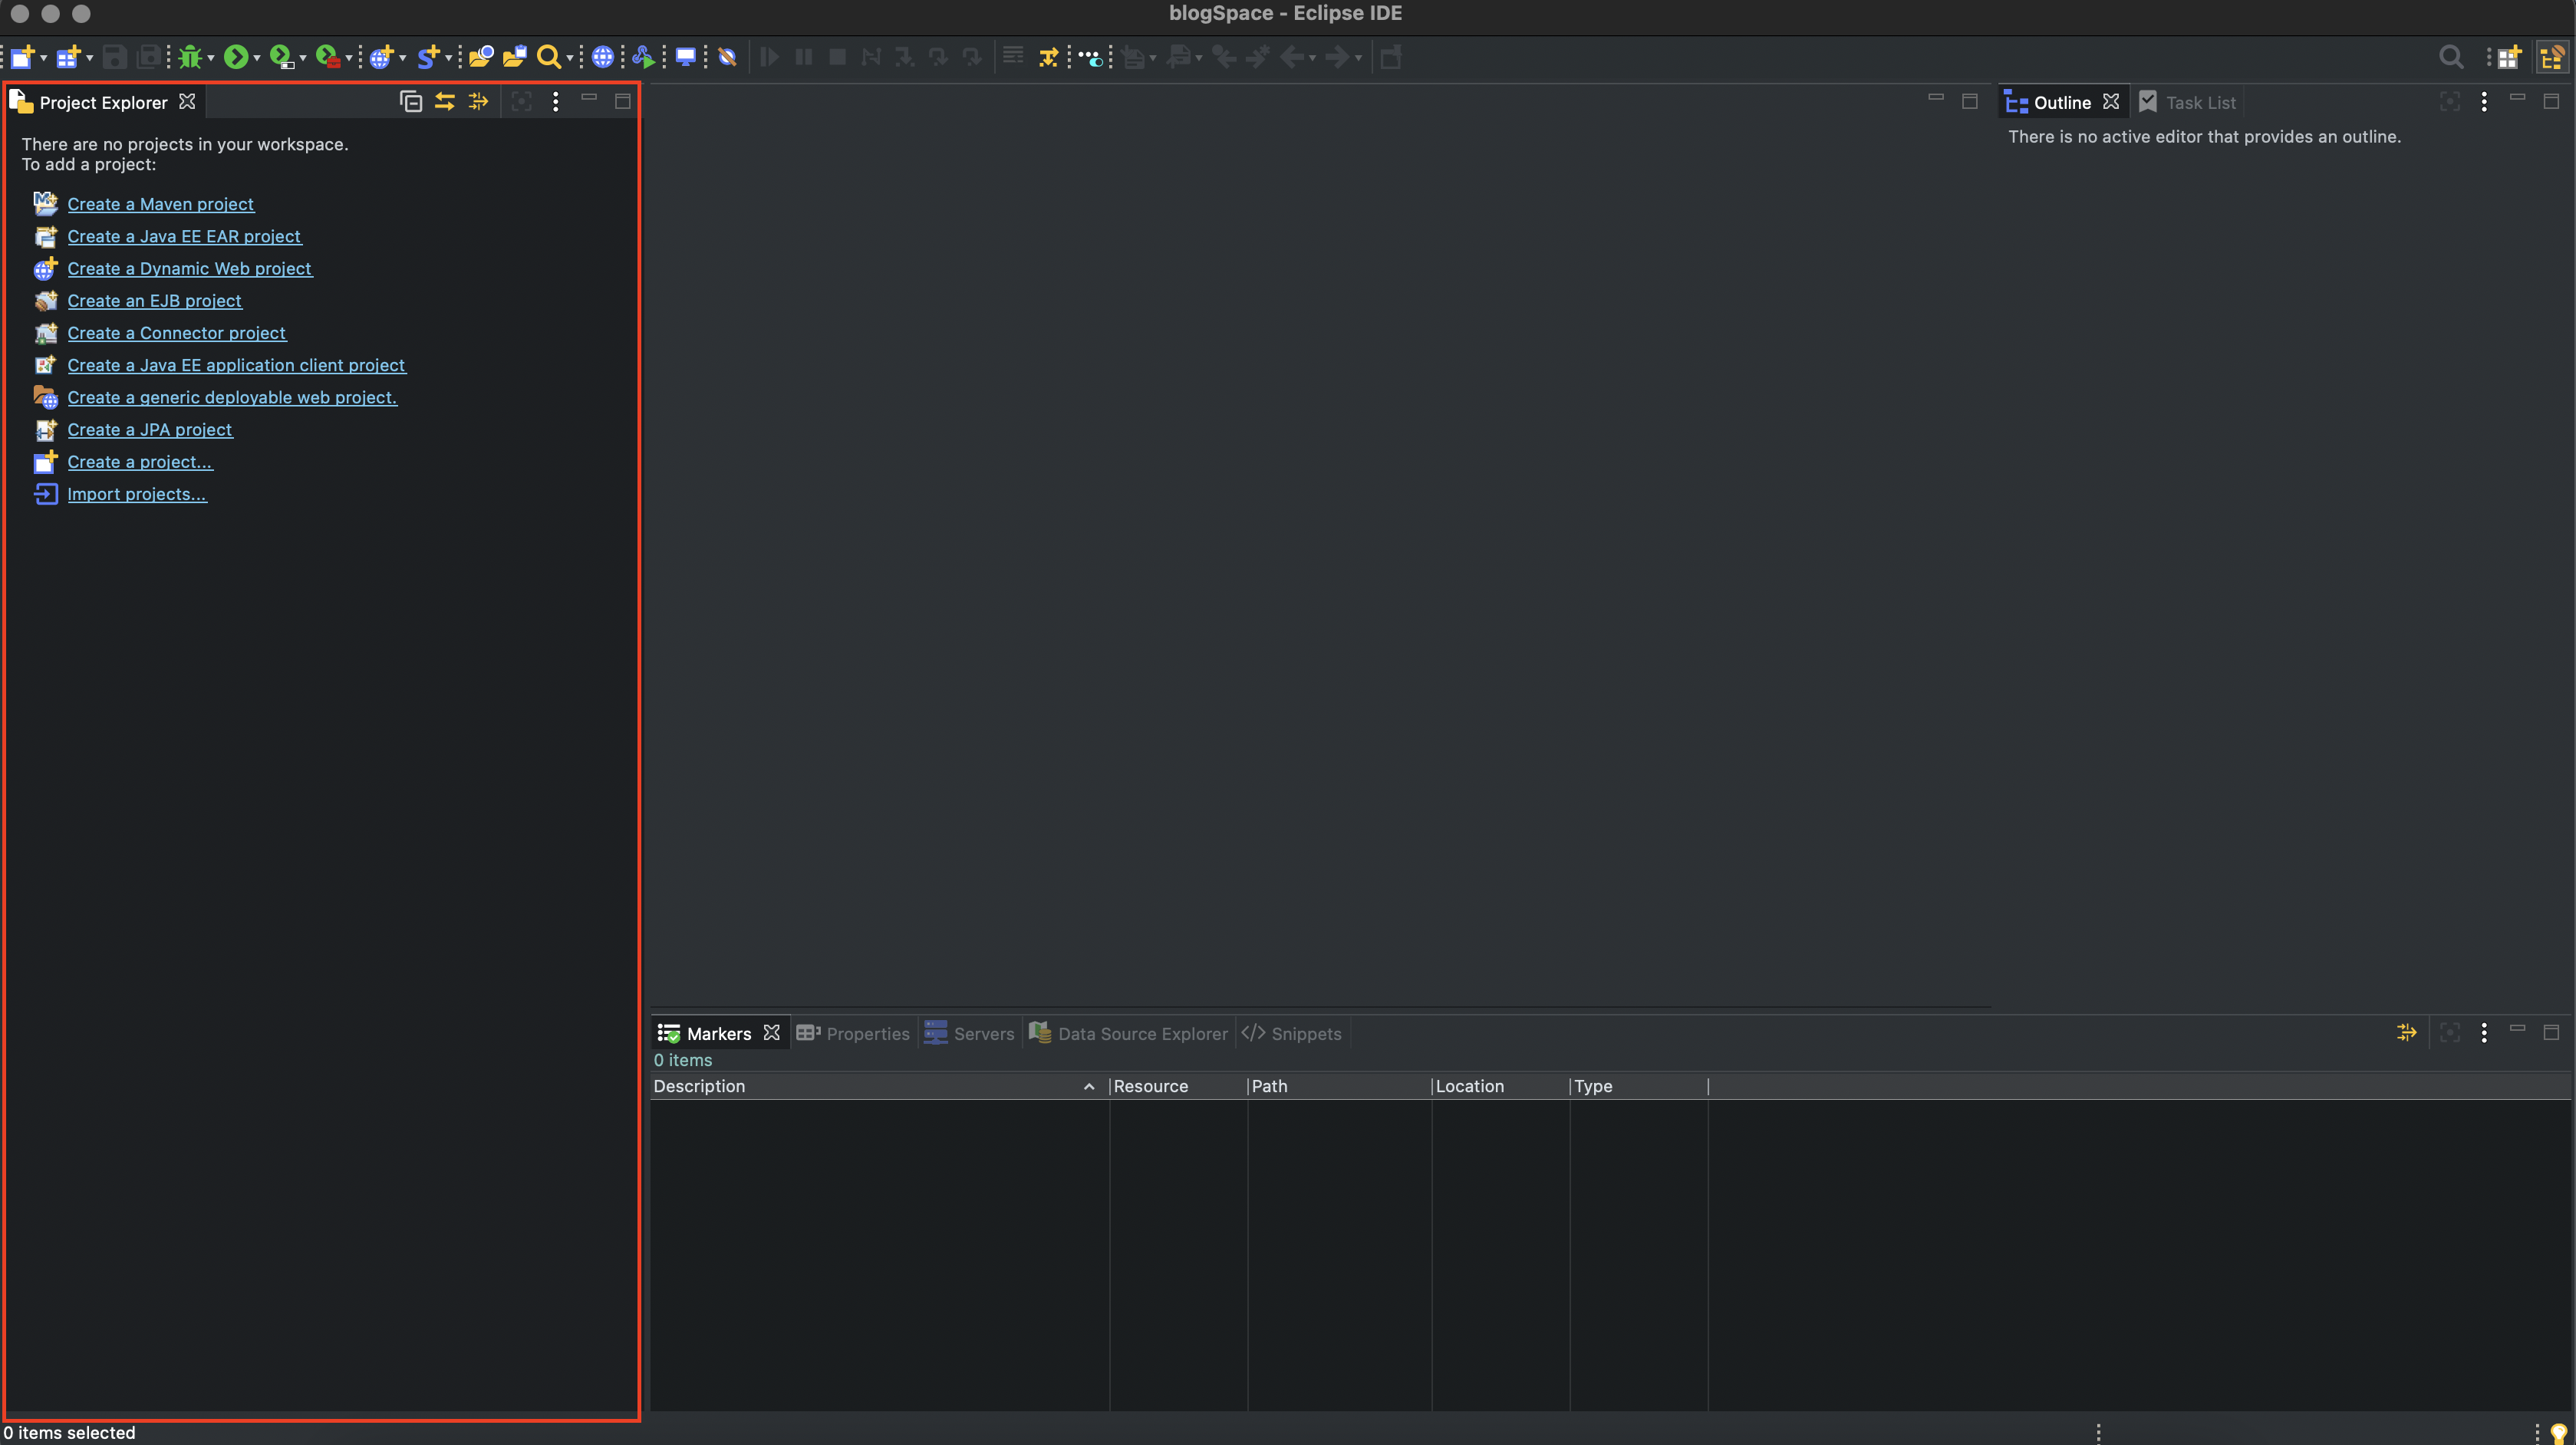Click the green Debug bug icon

189,57
